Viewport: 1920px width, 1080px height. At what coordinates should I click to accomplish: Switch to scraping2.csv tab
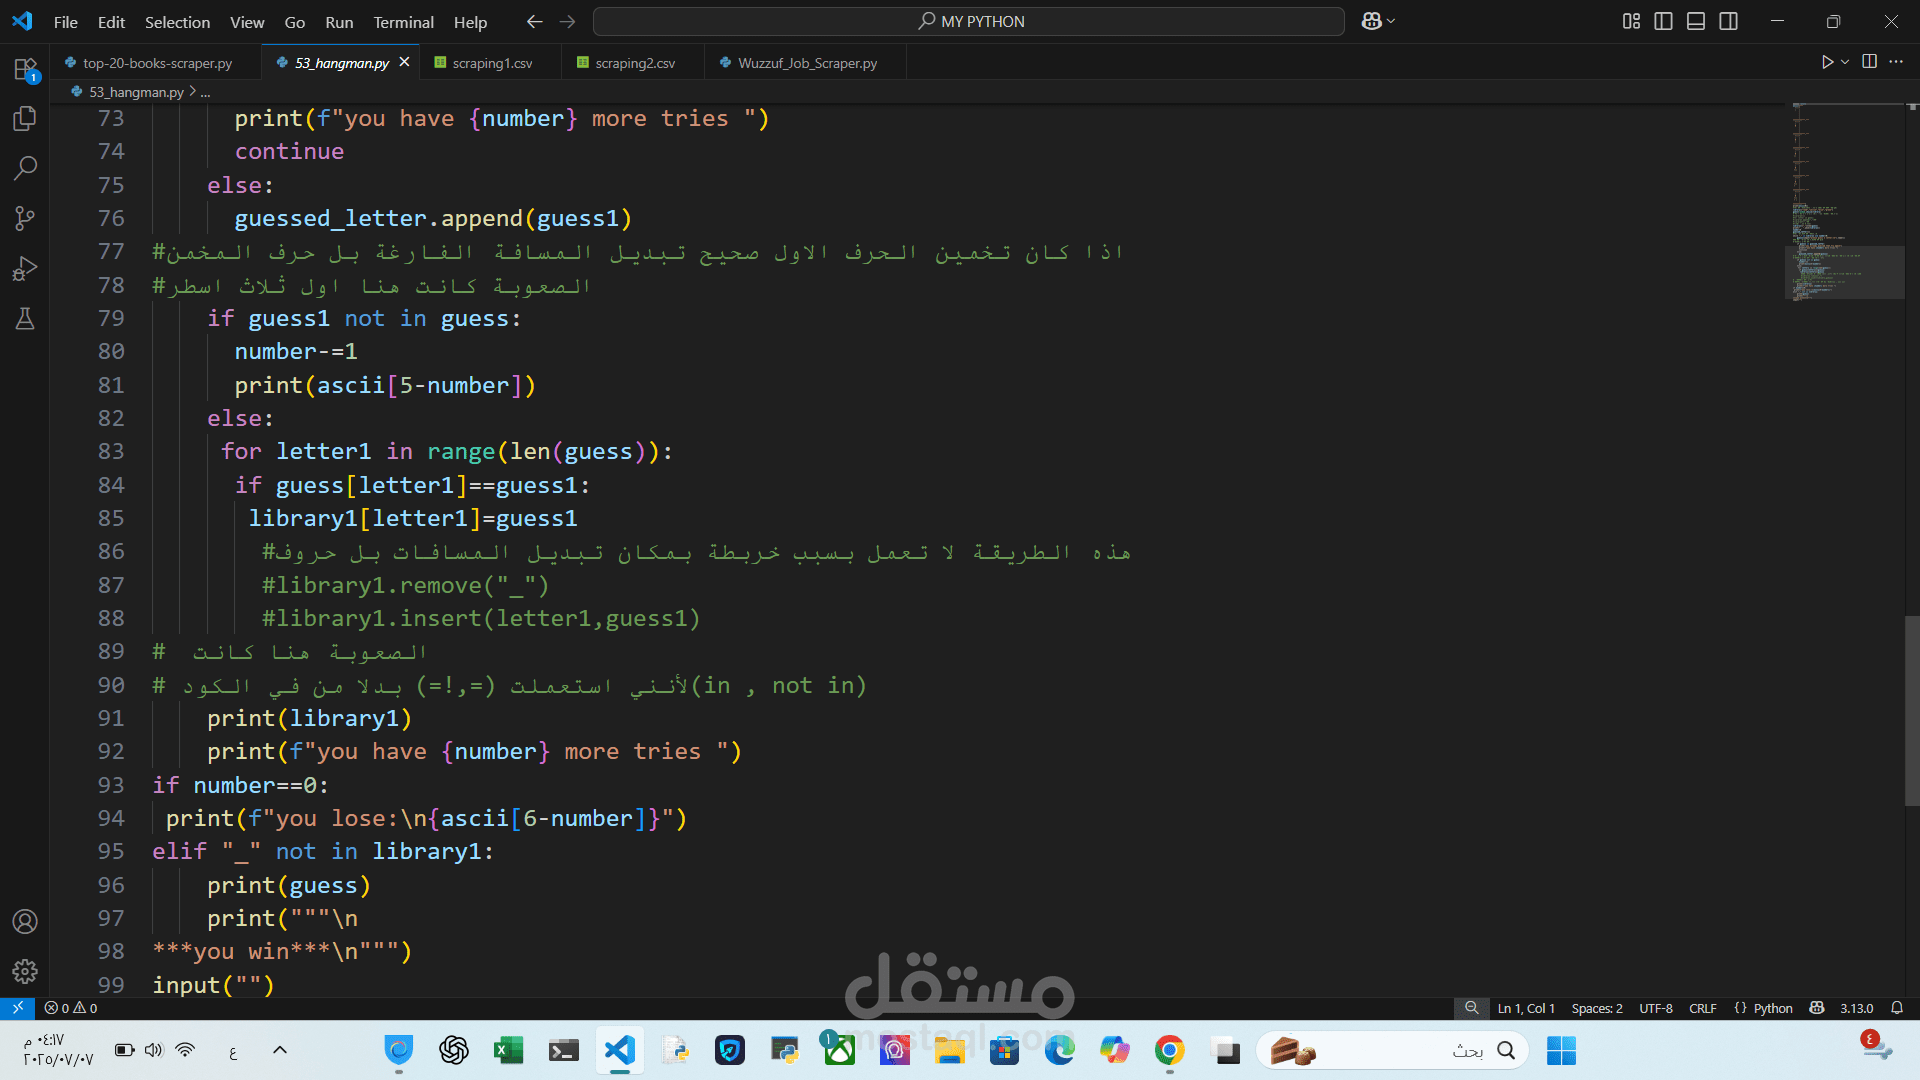[x=634, y=62]
